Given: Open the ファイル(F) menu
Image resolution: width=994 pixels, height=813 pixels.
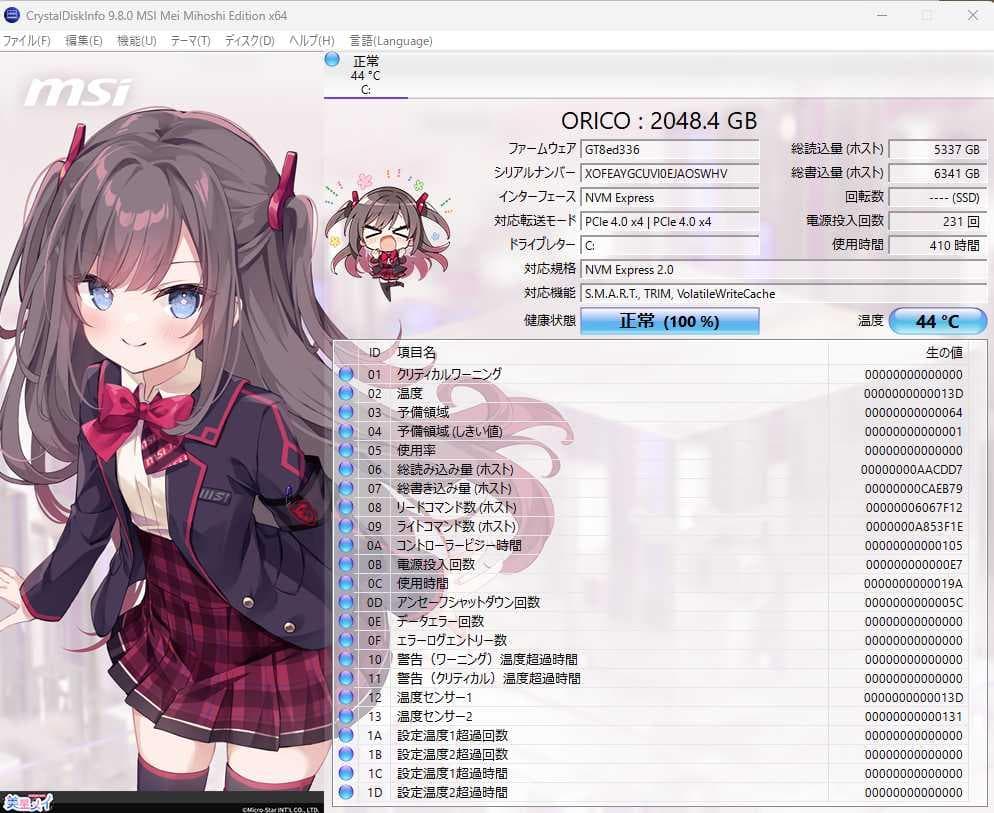Looking at the screenshot, I should tap(27, 41).
